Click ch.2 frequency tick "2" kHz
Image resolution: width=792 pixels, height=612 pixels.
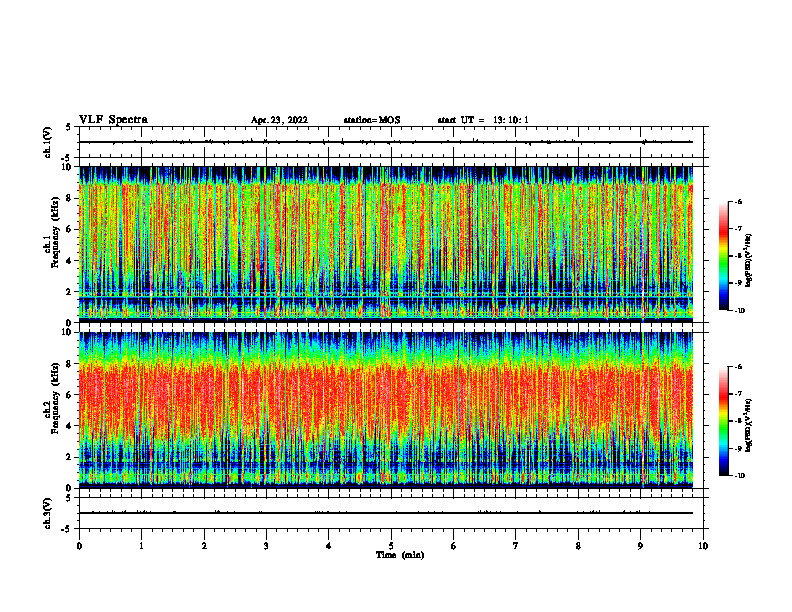tap(71, 457)
